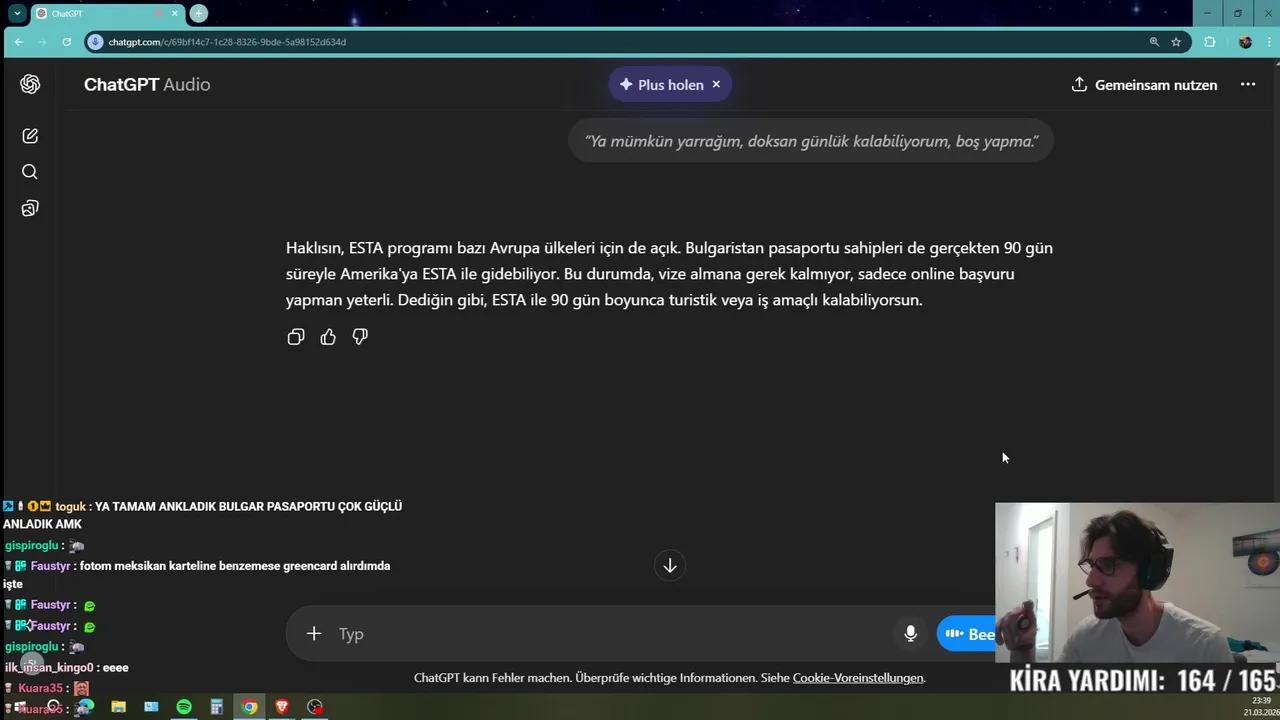Go forward in browser history
Image resolution: width=1280 pixels, height=720 pixels.
click(x=43, y=42)
